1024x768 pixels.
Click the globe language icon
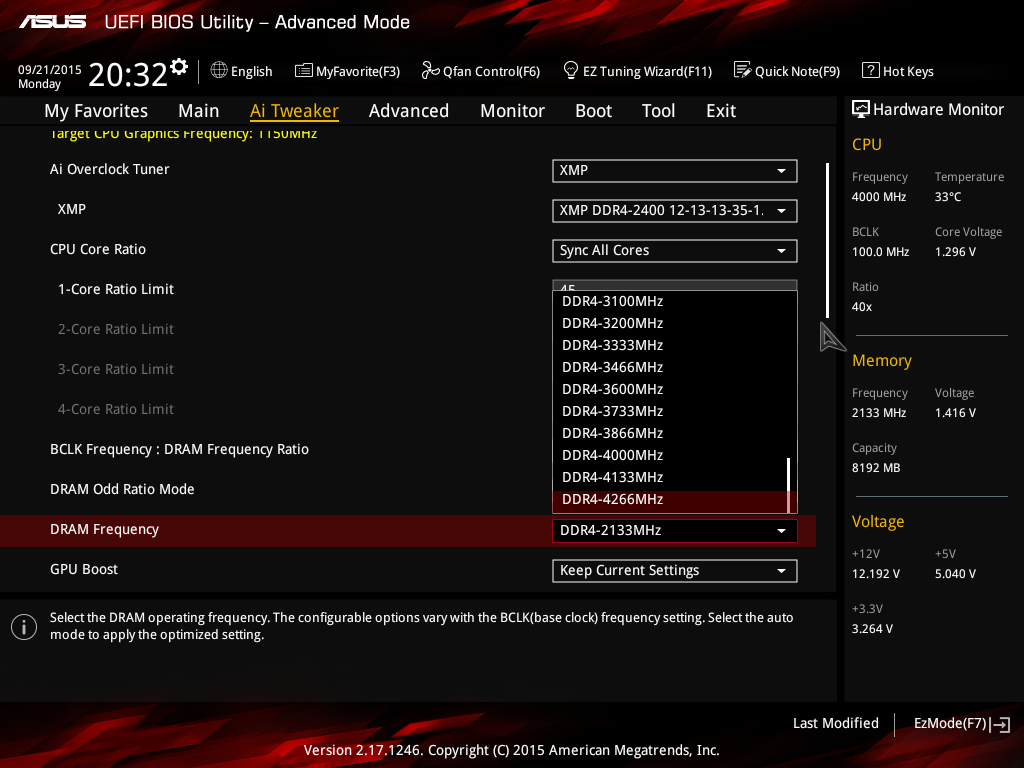[219, 70]
